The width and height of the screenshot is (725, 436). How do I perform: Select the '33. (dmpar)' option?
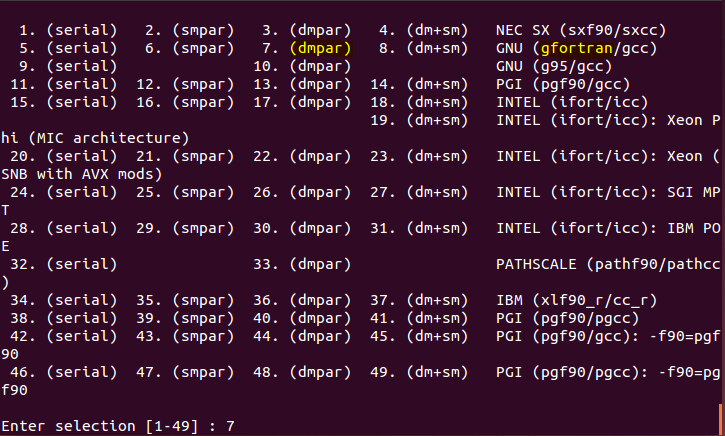pos(302,264)
